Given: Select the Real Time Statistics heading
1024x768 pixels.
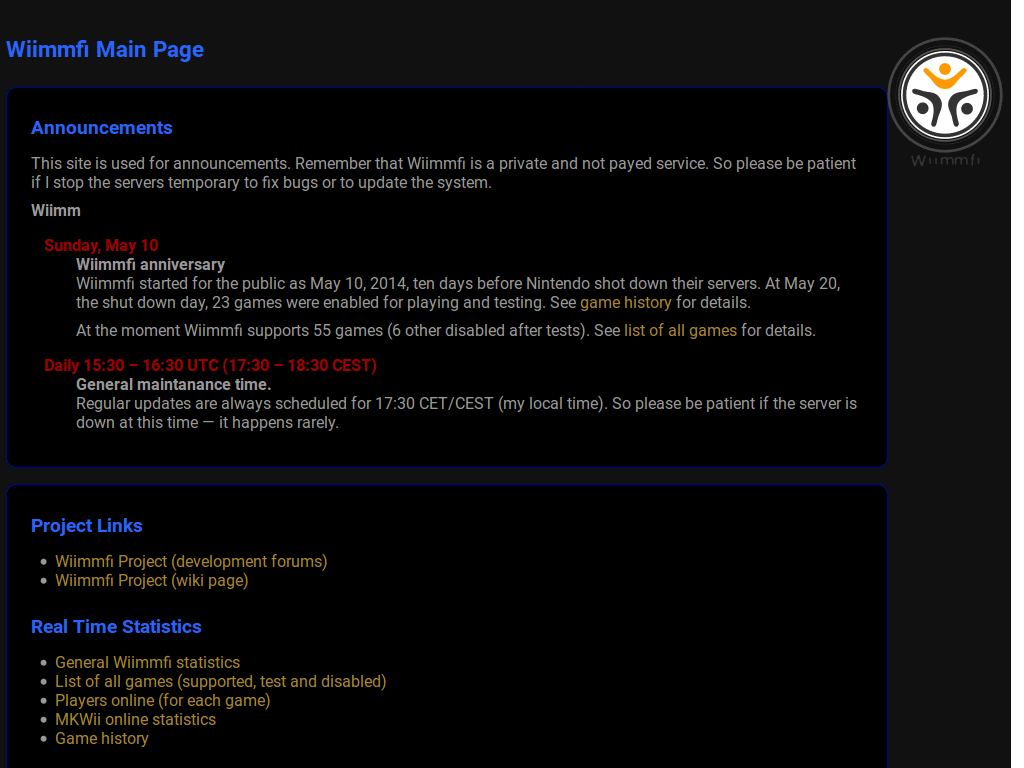Looking at the screenshot, I should [x=116, y=626].
